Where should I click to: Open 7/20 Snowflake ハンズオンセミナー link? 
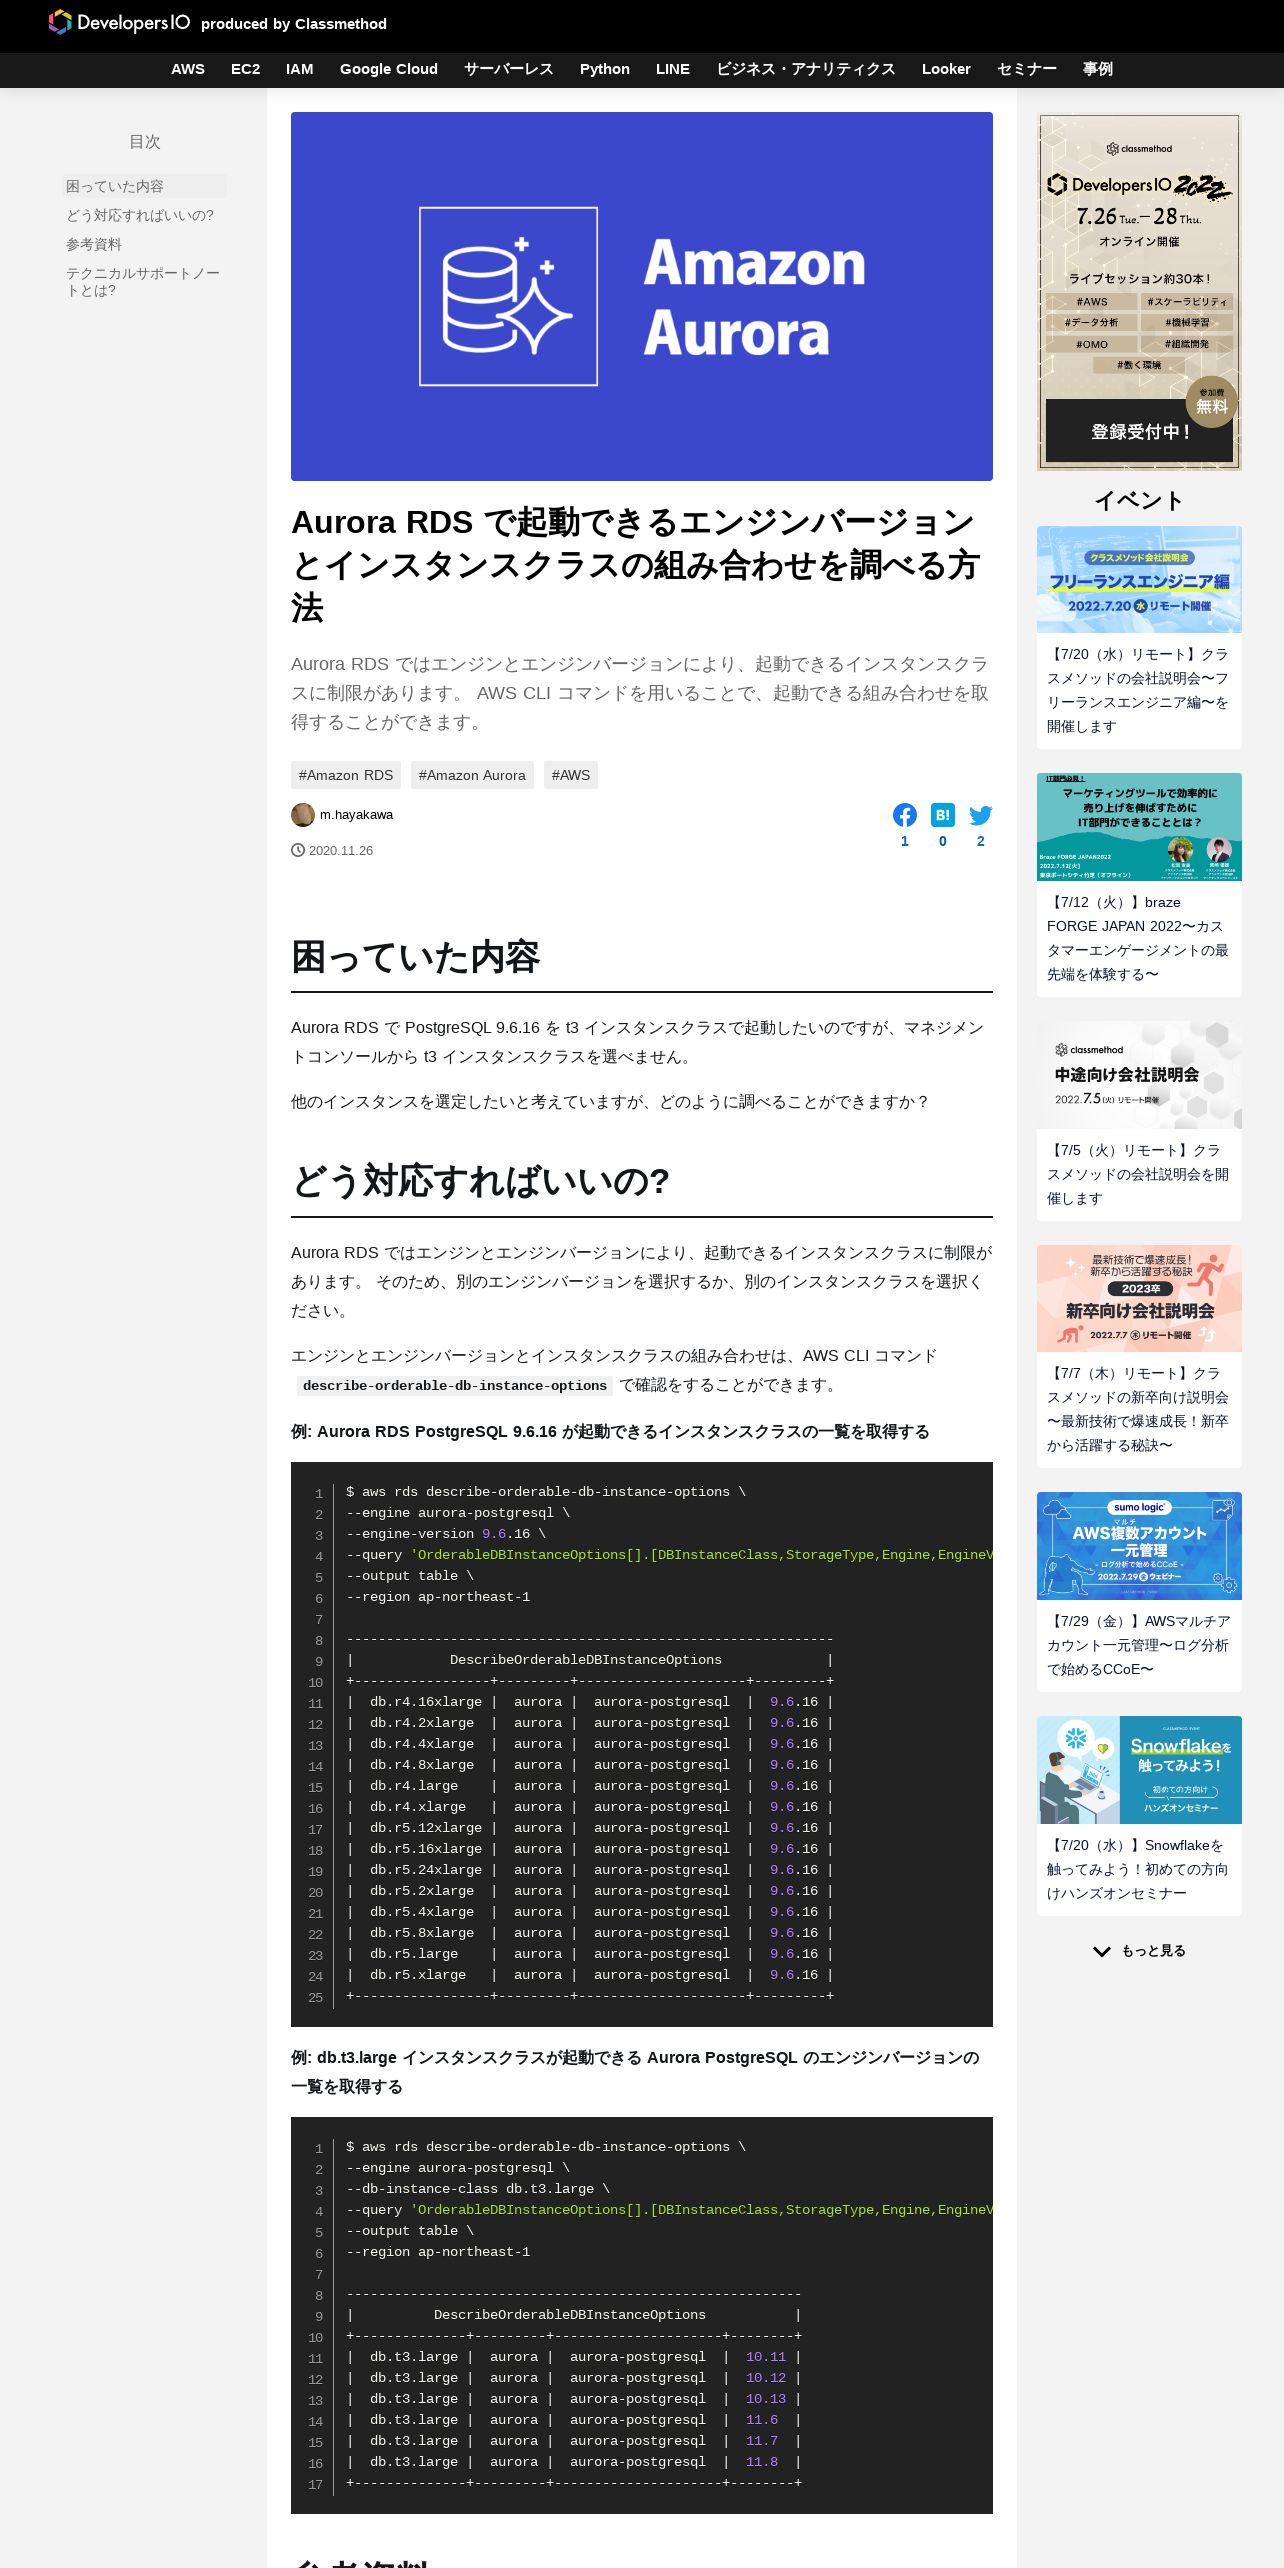pyautogui.click(x=1139, y=1869)
